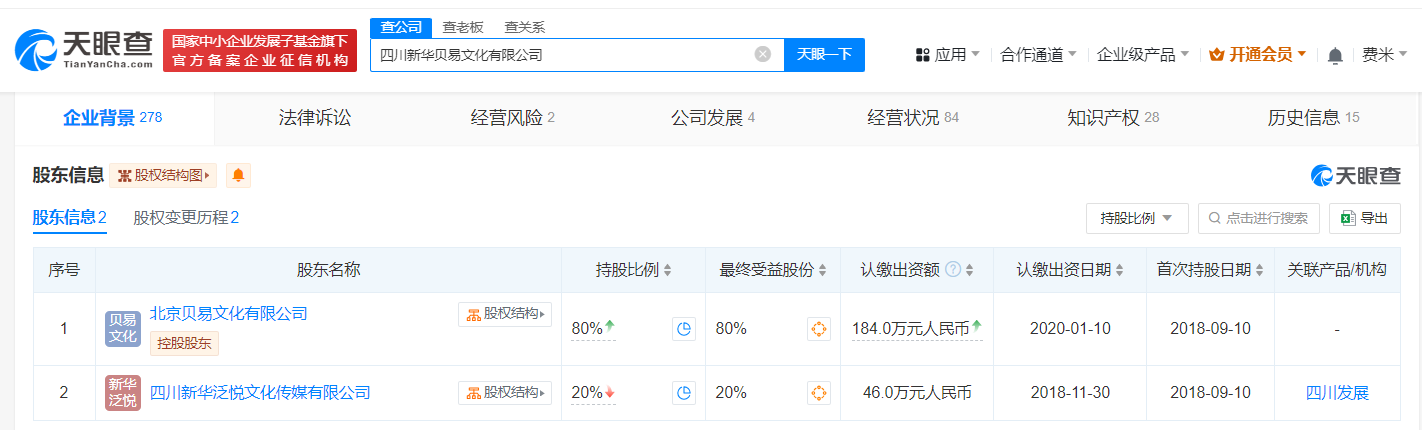Image resolution: width=1422 pixels, height=430 pixels.
Task: Click target icon for 80% beneficial shares
Action: tap(819, 329)
